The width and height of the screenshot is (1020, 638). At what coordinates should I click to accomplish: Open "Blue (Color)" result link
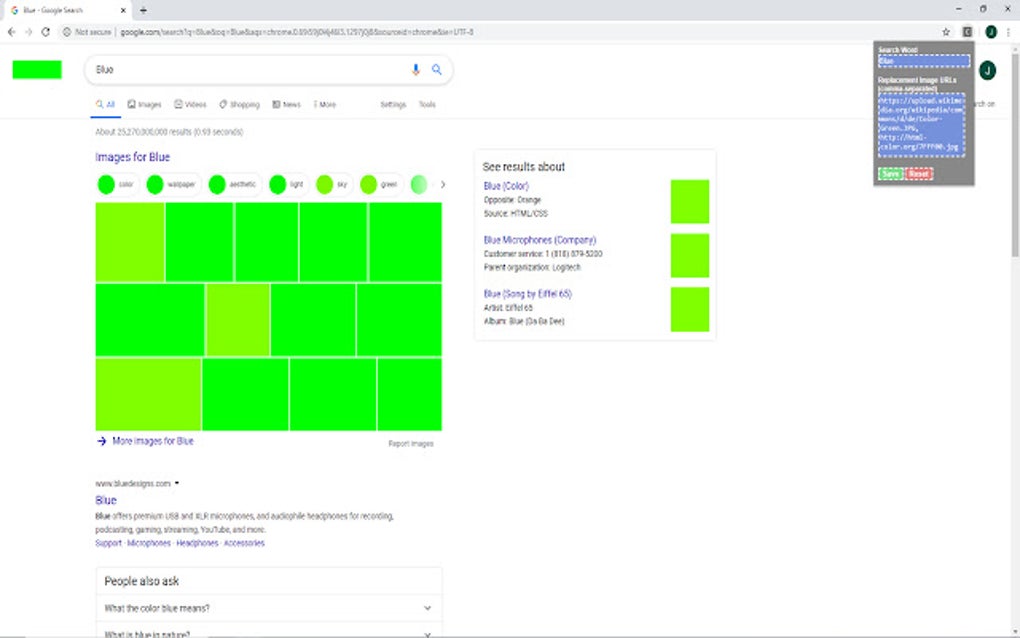pos(506,186)
